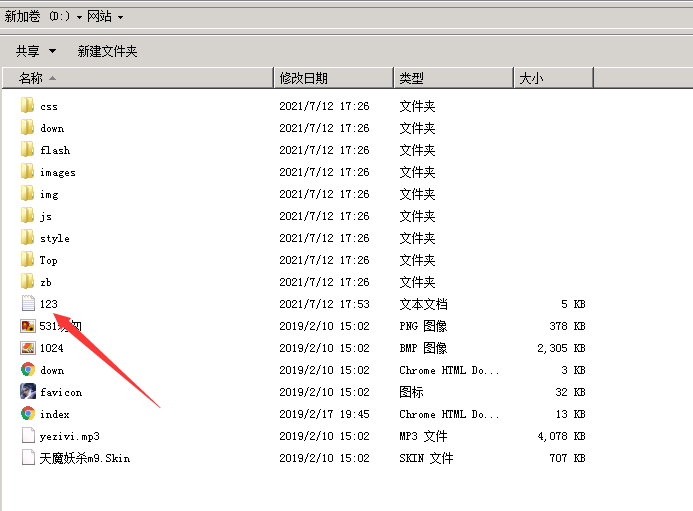Click the size value 2,305 KB

click(x=561, y=348)
